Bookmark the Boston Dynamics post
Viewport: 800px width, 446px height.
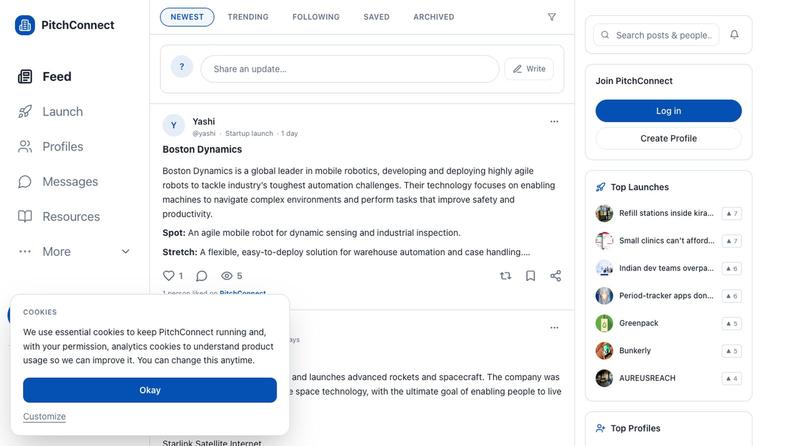(x=531, y=276)
